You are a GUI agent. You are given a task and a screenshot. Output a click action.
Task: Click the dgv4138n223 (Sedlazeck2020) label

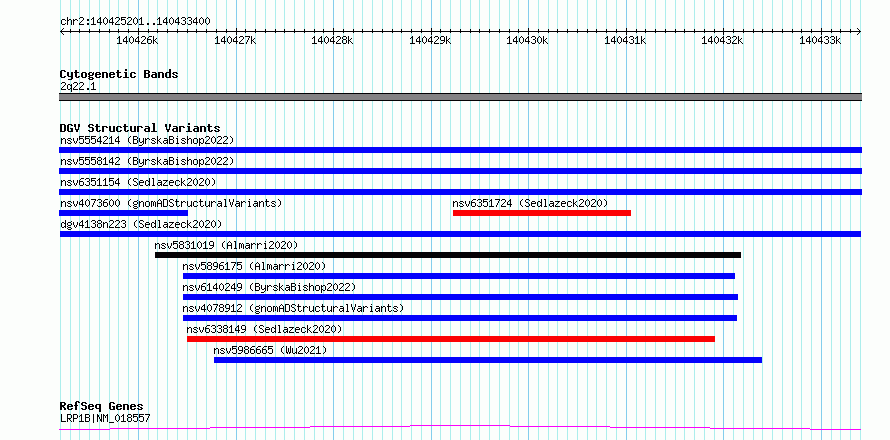[141, 224]
